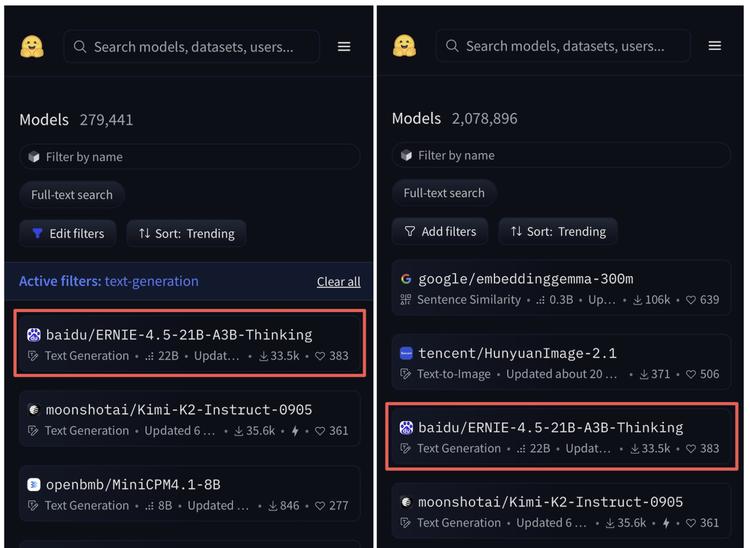Click Text-to-Image task icon
The width and height of the screenshot is (750, 548).
(406, 374)
